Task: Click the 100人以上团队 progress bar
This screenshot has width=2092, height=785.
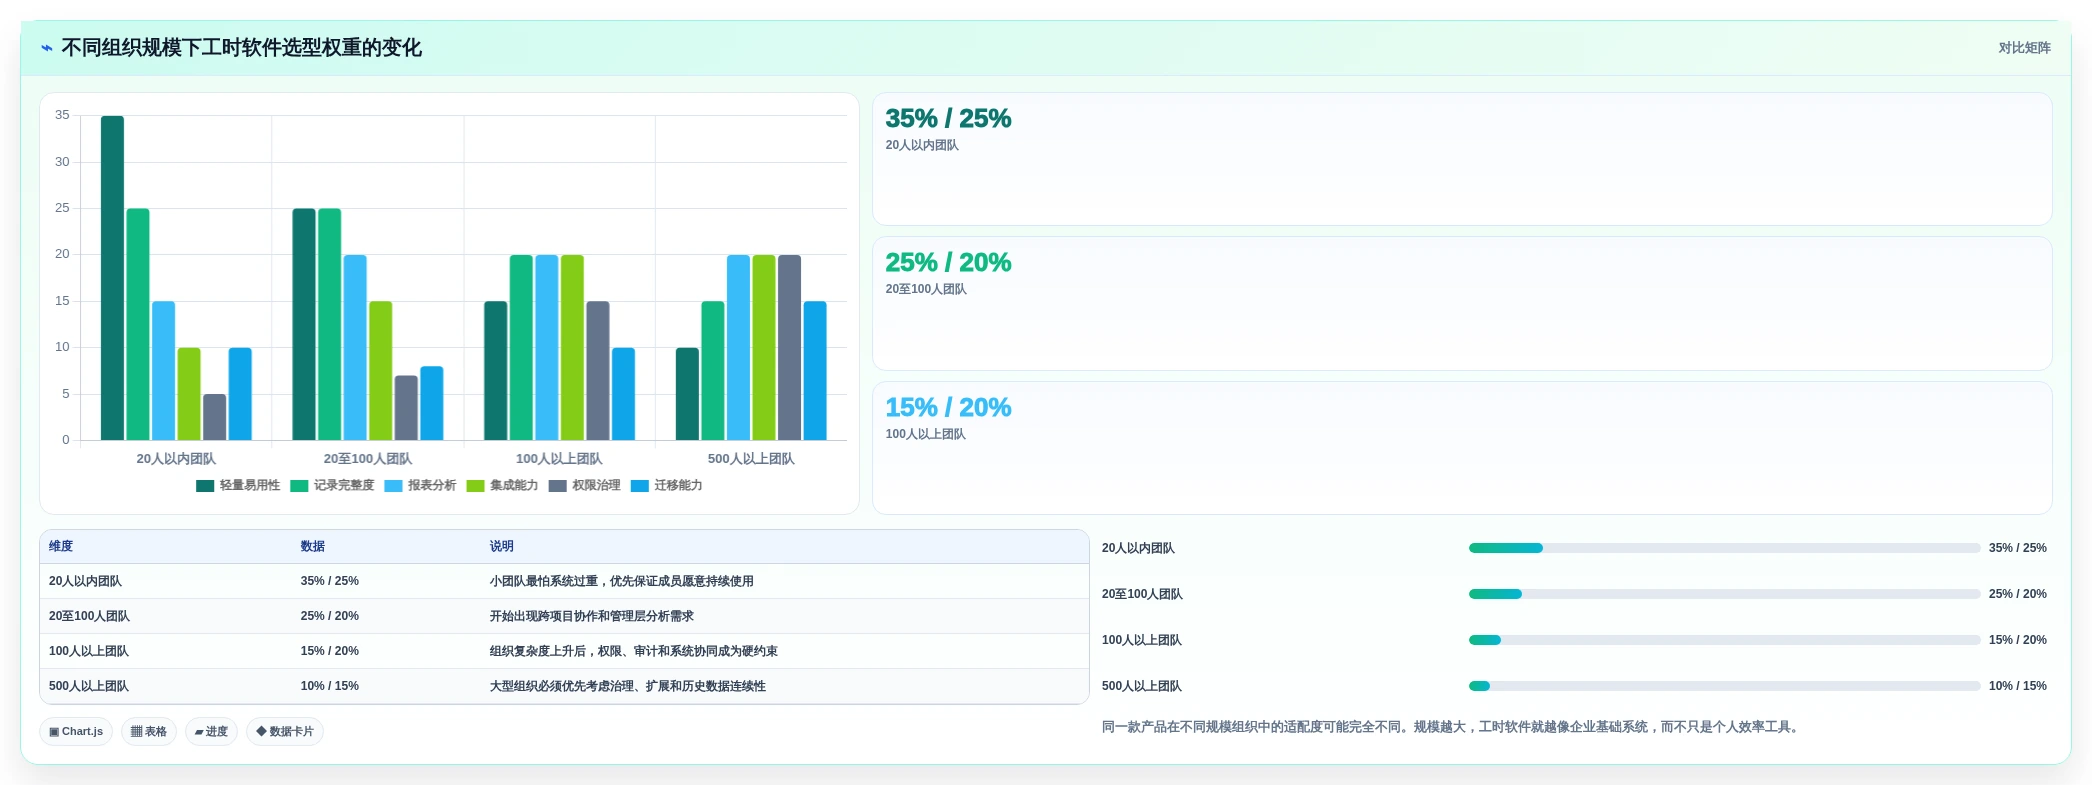Action: tap(1724, 640)
